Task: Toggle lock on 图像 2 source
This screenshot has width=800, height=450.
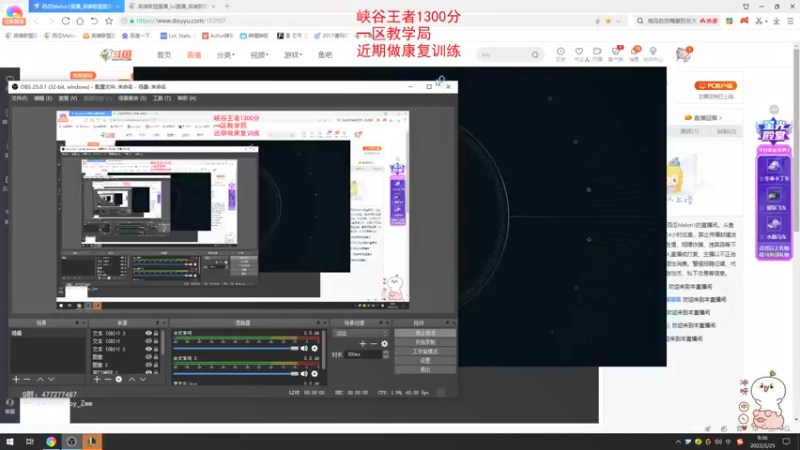Action: [156, 365]
